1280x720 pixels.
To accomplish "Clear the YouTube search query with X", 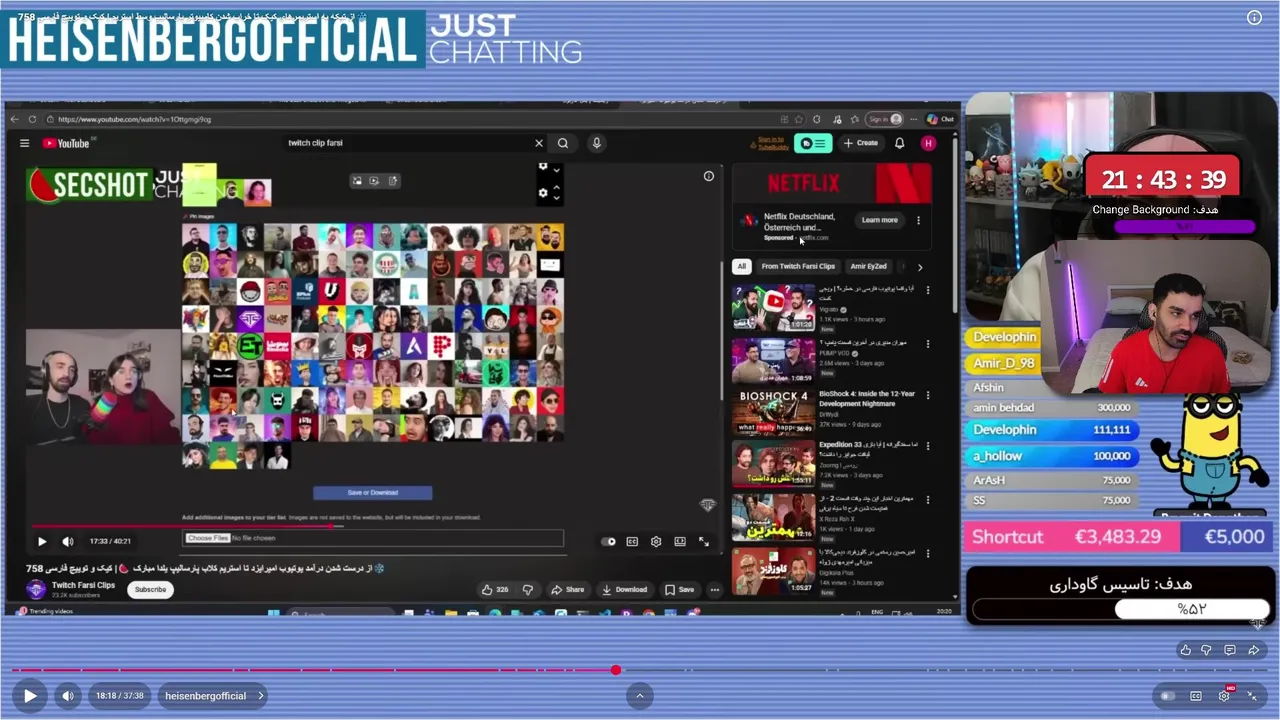I will [x=539, y=143].
